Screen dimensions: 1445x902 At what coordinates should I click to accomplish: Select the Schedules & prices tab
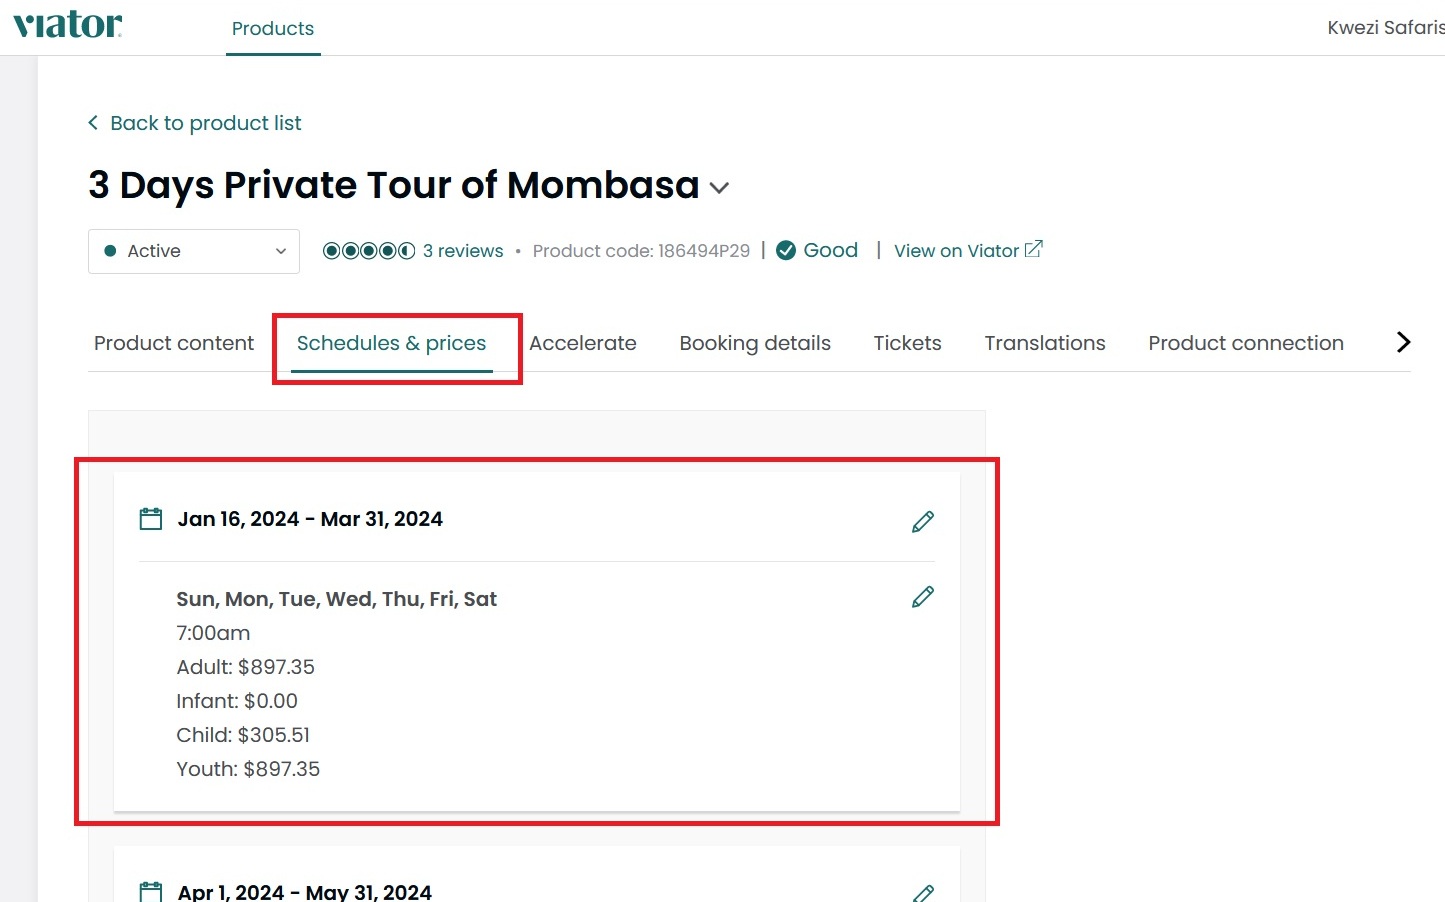(391, 343)
